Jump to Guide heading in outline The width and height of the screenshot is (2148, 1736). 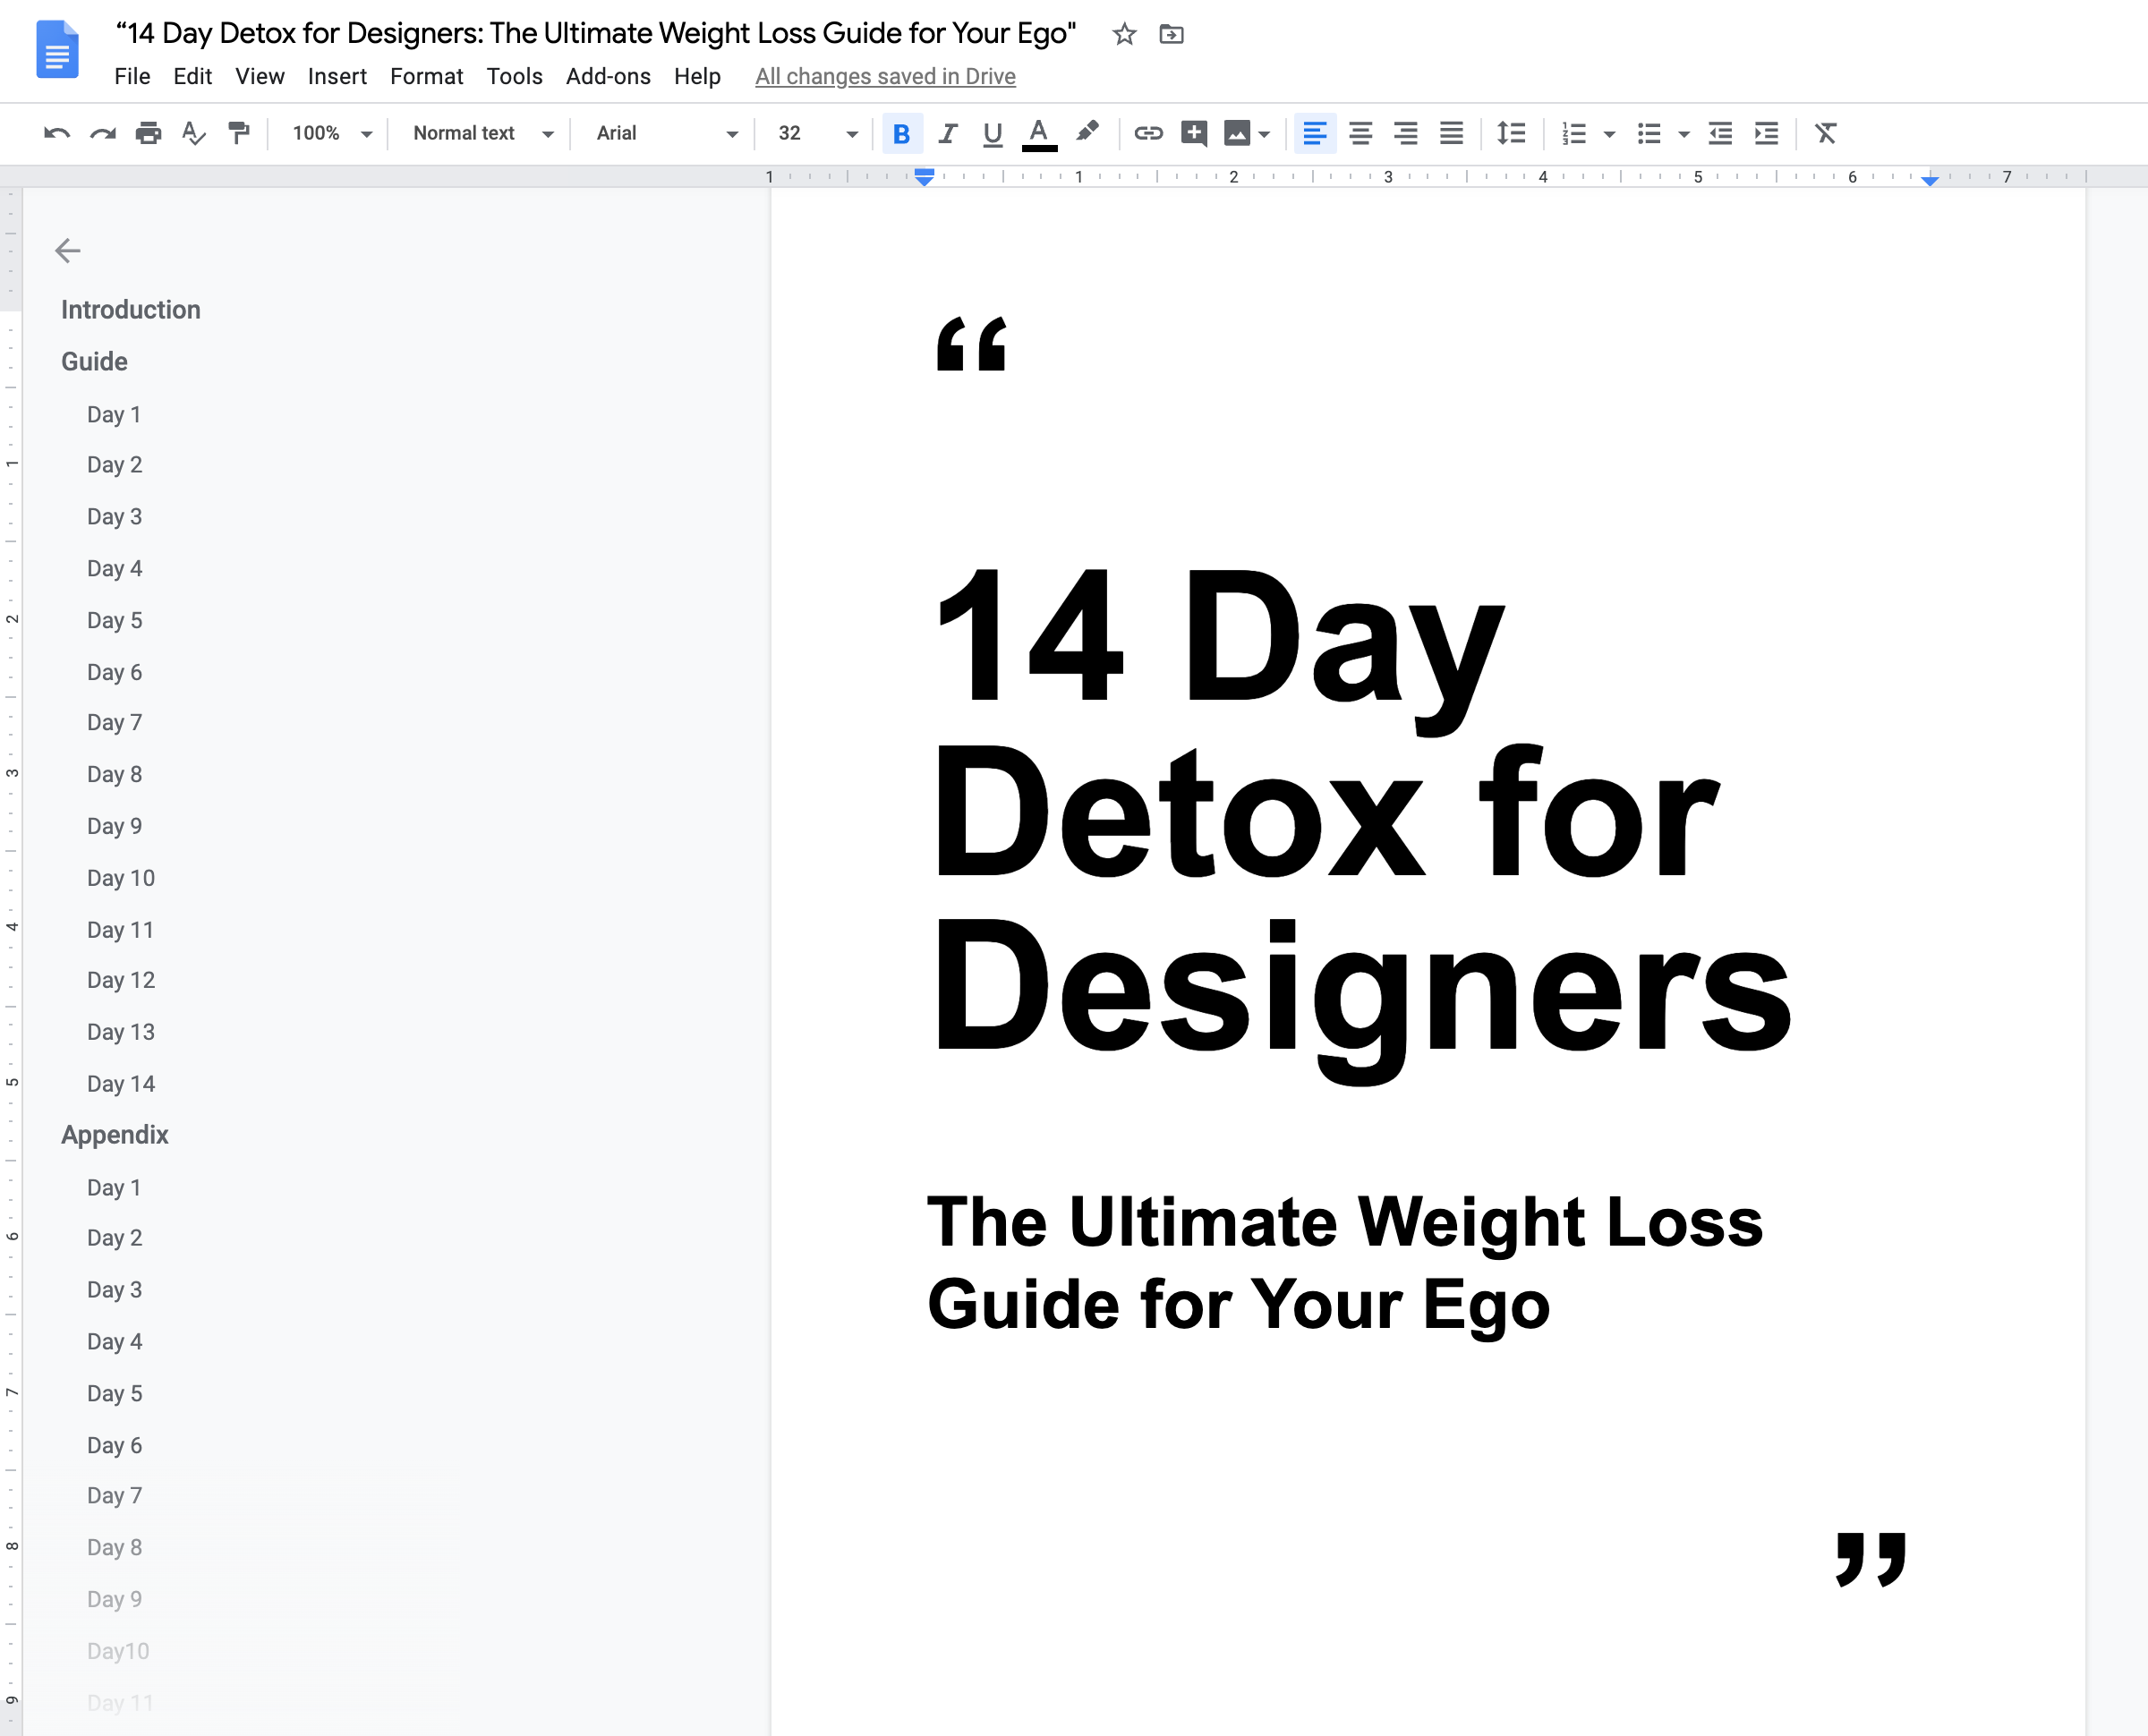pos(94,362)
